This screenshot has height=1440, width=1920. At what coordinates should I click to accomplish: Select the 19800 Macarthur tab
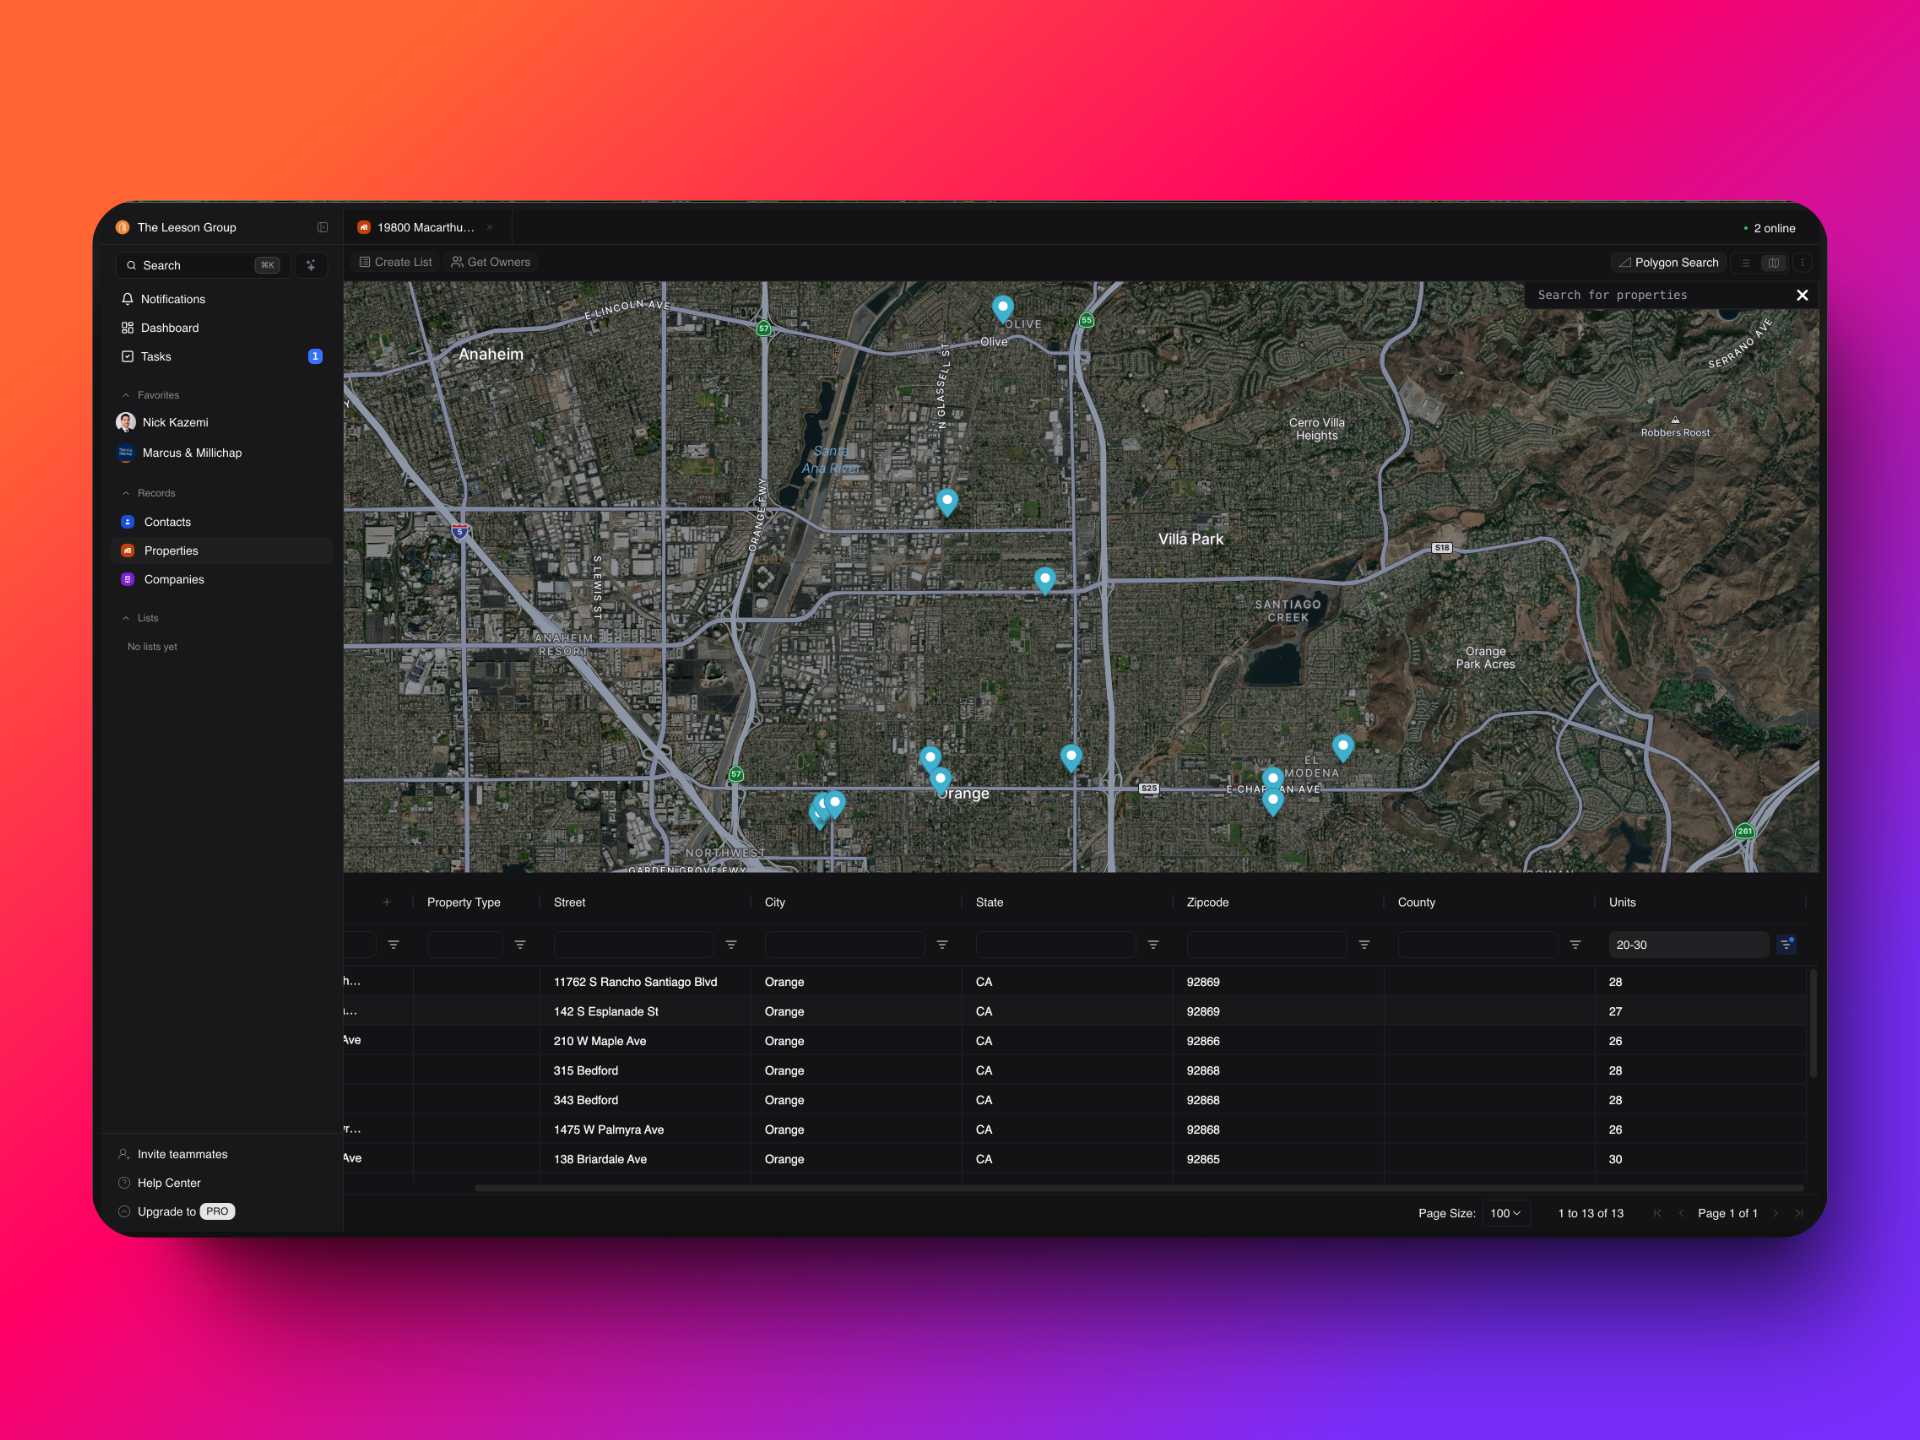(425, 228)
